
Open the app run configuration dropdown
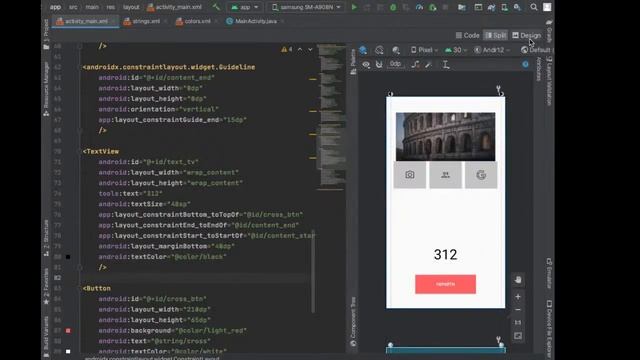click(x=244, y=7)
